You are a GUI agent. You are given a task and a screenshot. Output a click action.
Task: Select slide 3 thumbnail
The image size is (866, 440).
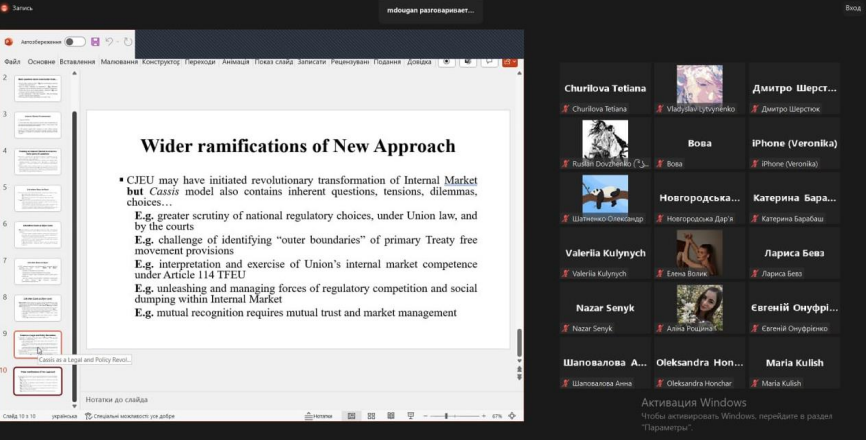pyautogui.click(x=38, y=125)
